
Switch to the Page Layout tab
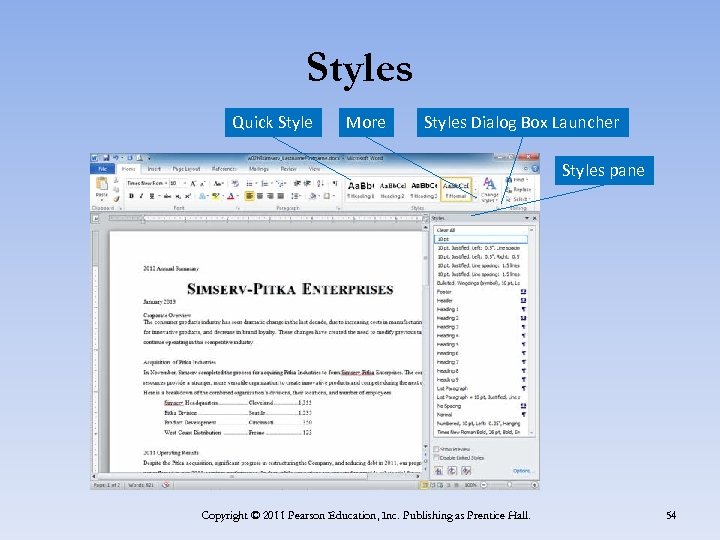click(x=186, y=169)
